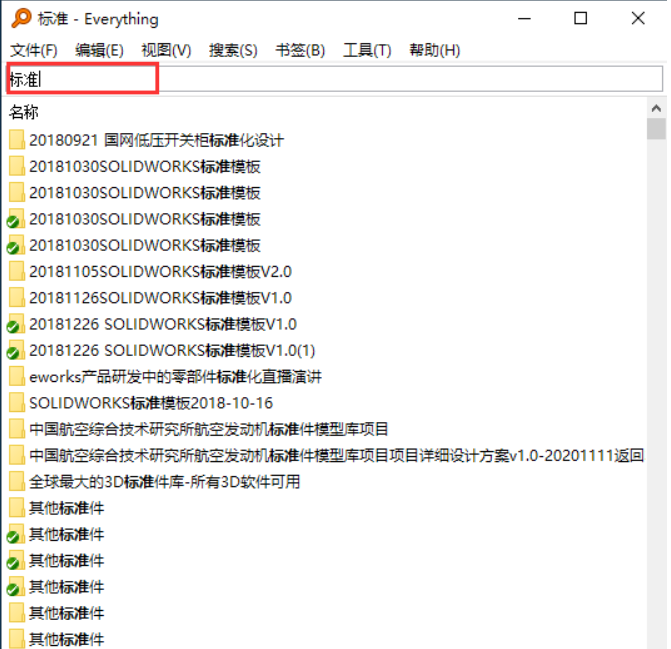The width and height of the screenshot is (671, 649).
Task: Open the 帮助(H) menu
Action: pyautogui.click(x=434, y=50)
